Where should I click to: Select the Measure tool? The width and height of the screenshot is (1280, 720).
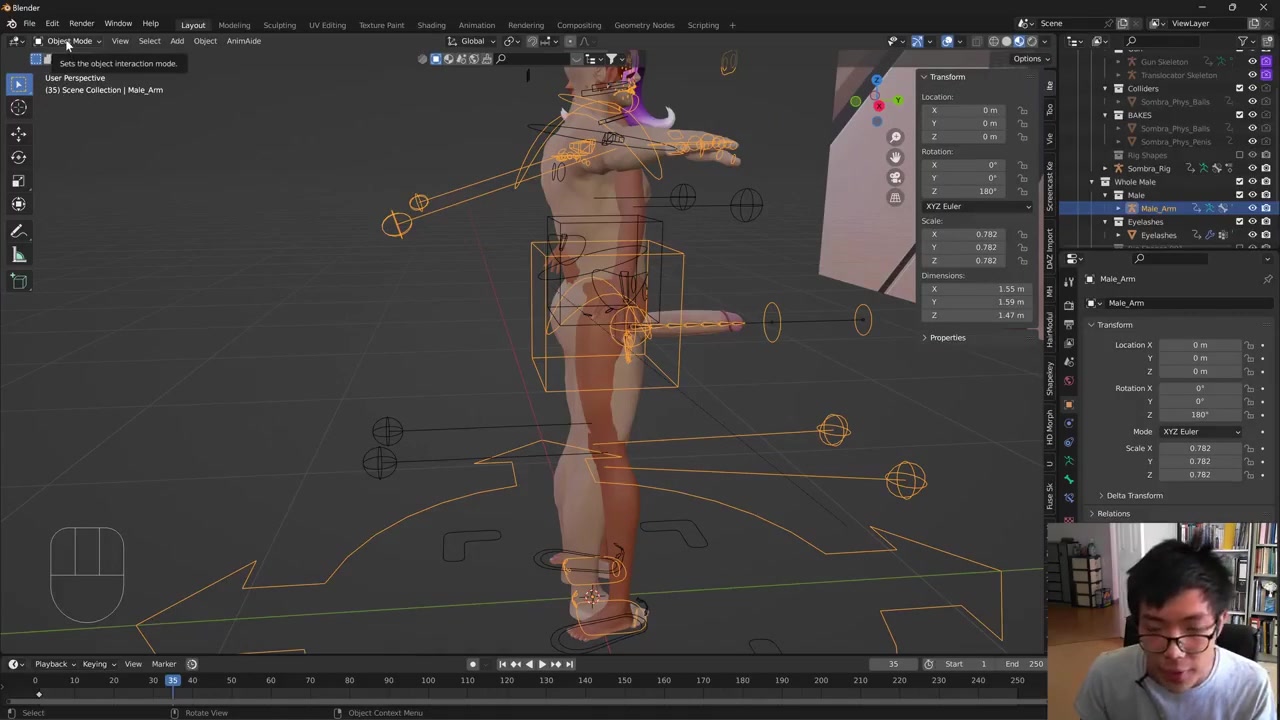coord(18,256)
